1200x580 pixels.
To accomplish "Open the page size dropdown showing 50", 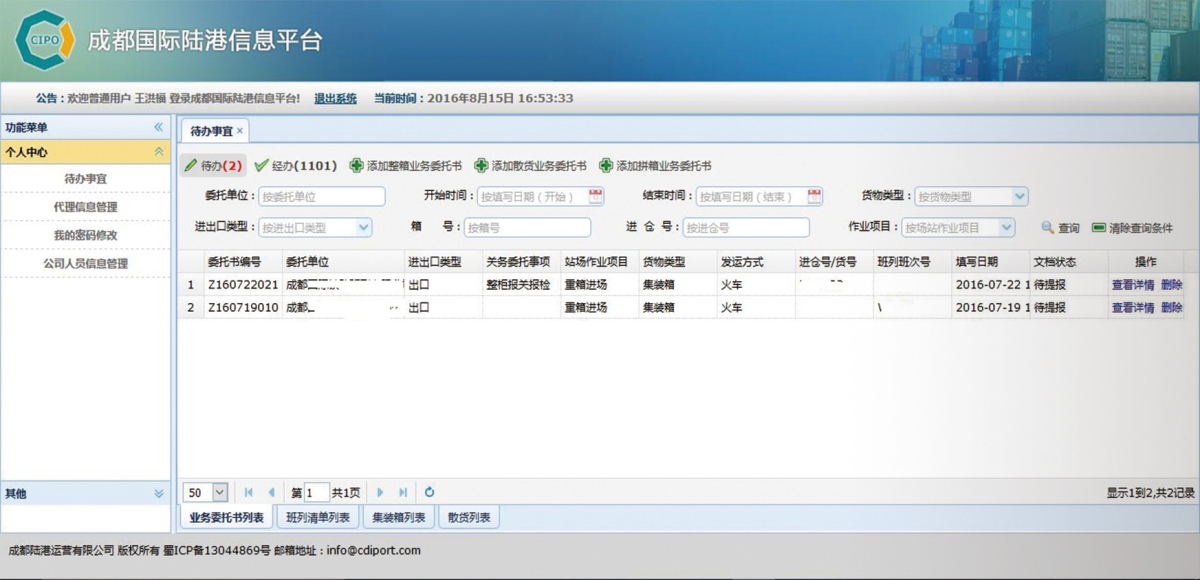I will tap(219, 492).
